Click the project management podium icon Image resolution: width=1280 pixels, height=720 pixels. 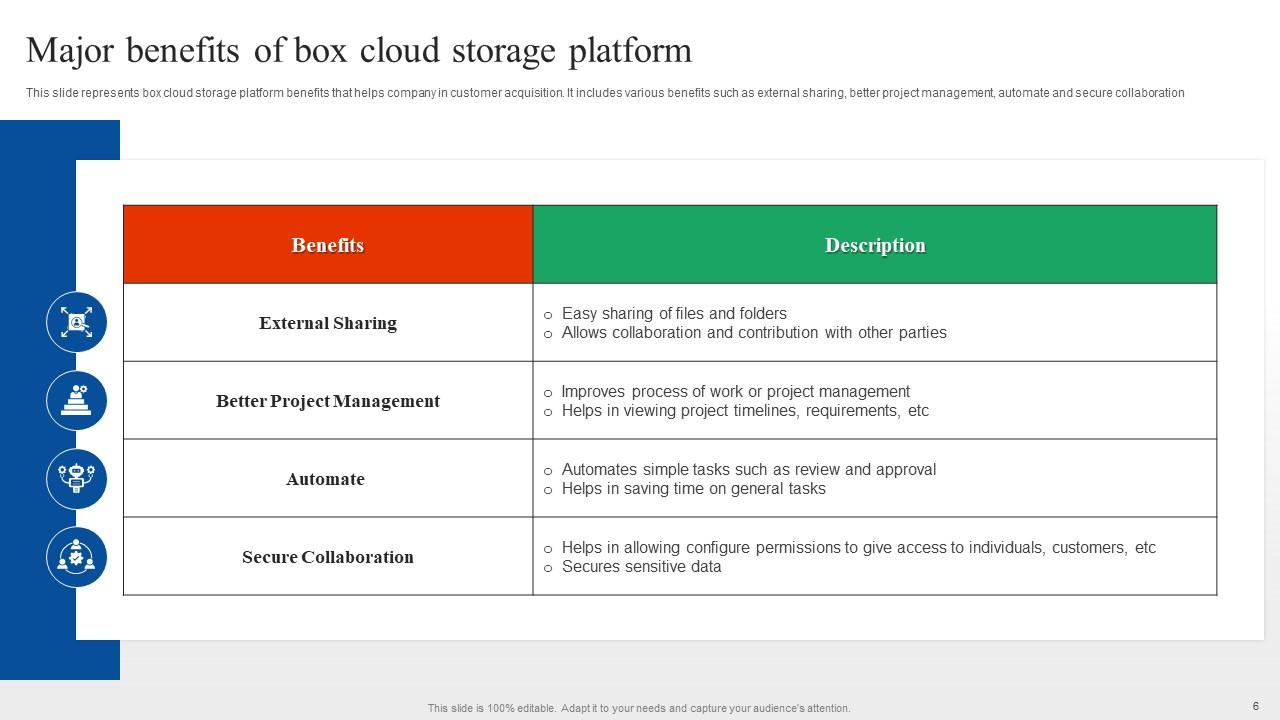click(x=76, y=400)
